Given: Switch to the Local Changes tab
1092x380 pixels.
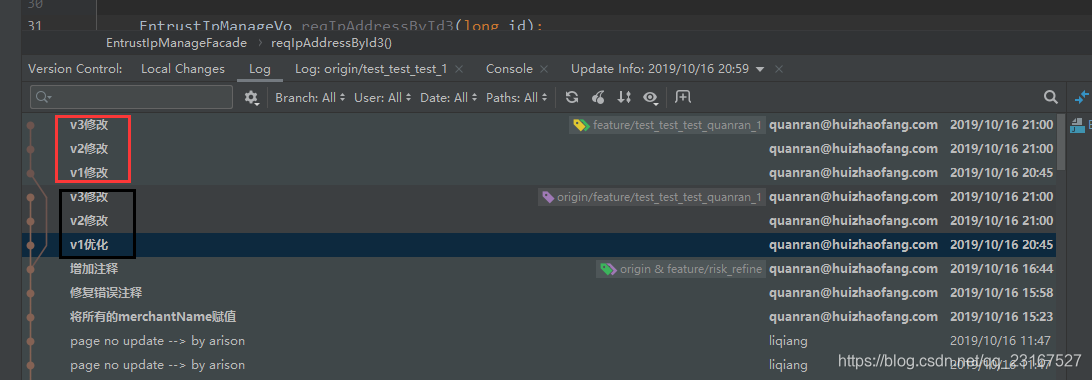Looking at the screenshot, I should pos(182,69).
